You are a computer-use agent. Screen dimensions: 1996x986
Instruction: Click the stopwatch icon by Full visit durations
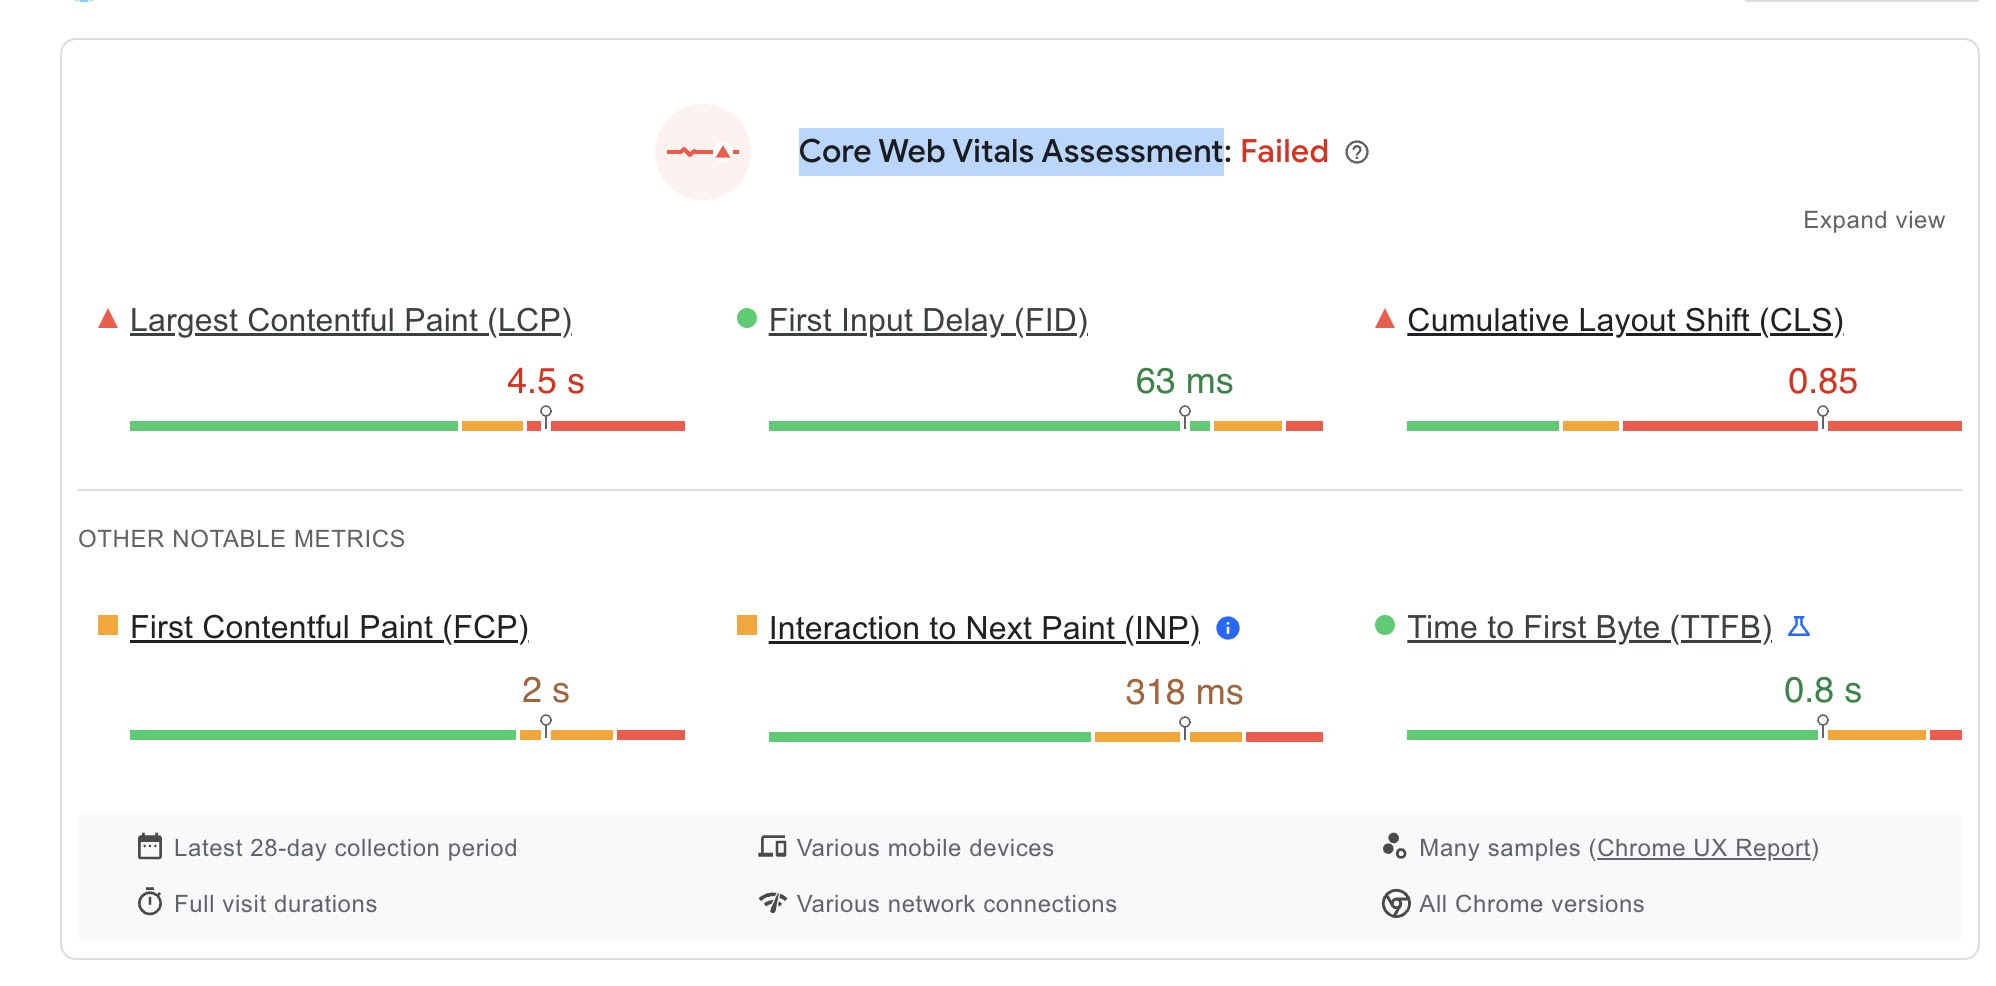coord(149,903)
